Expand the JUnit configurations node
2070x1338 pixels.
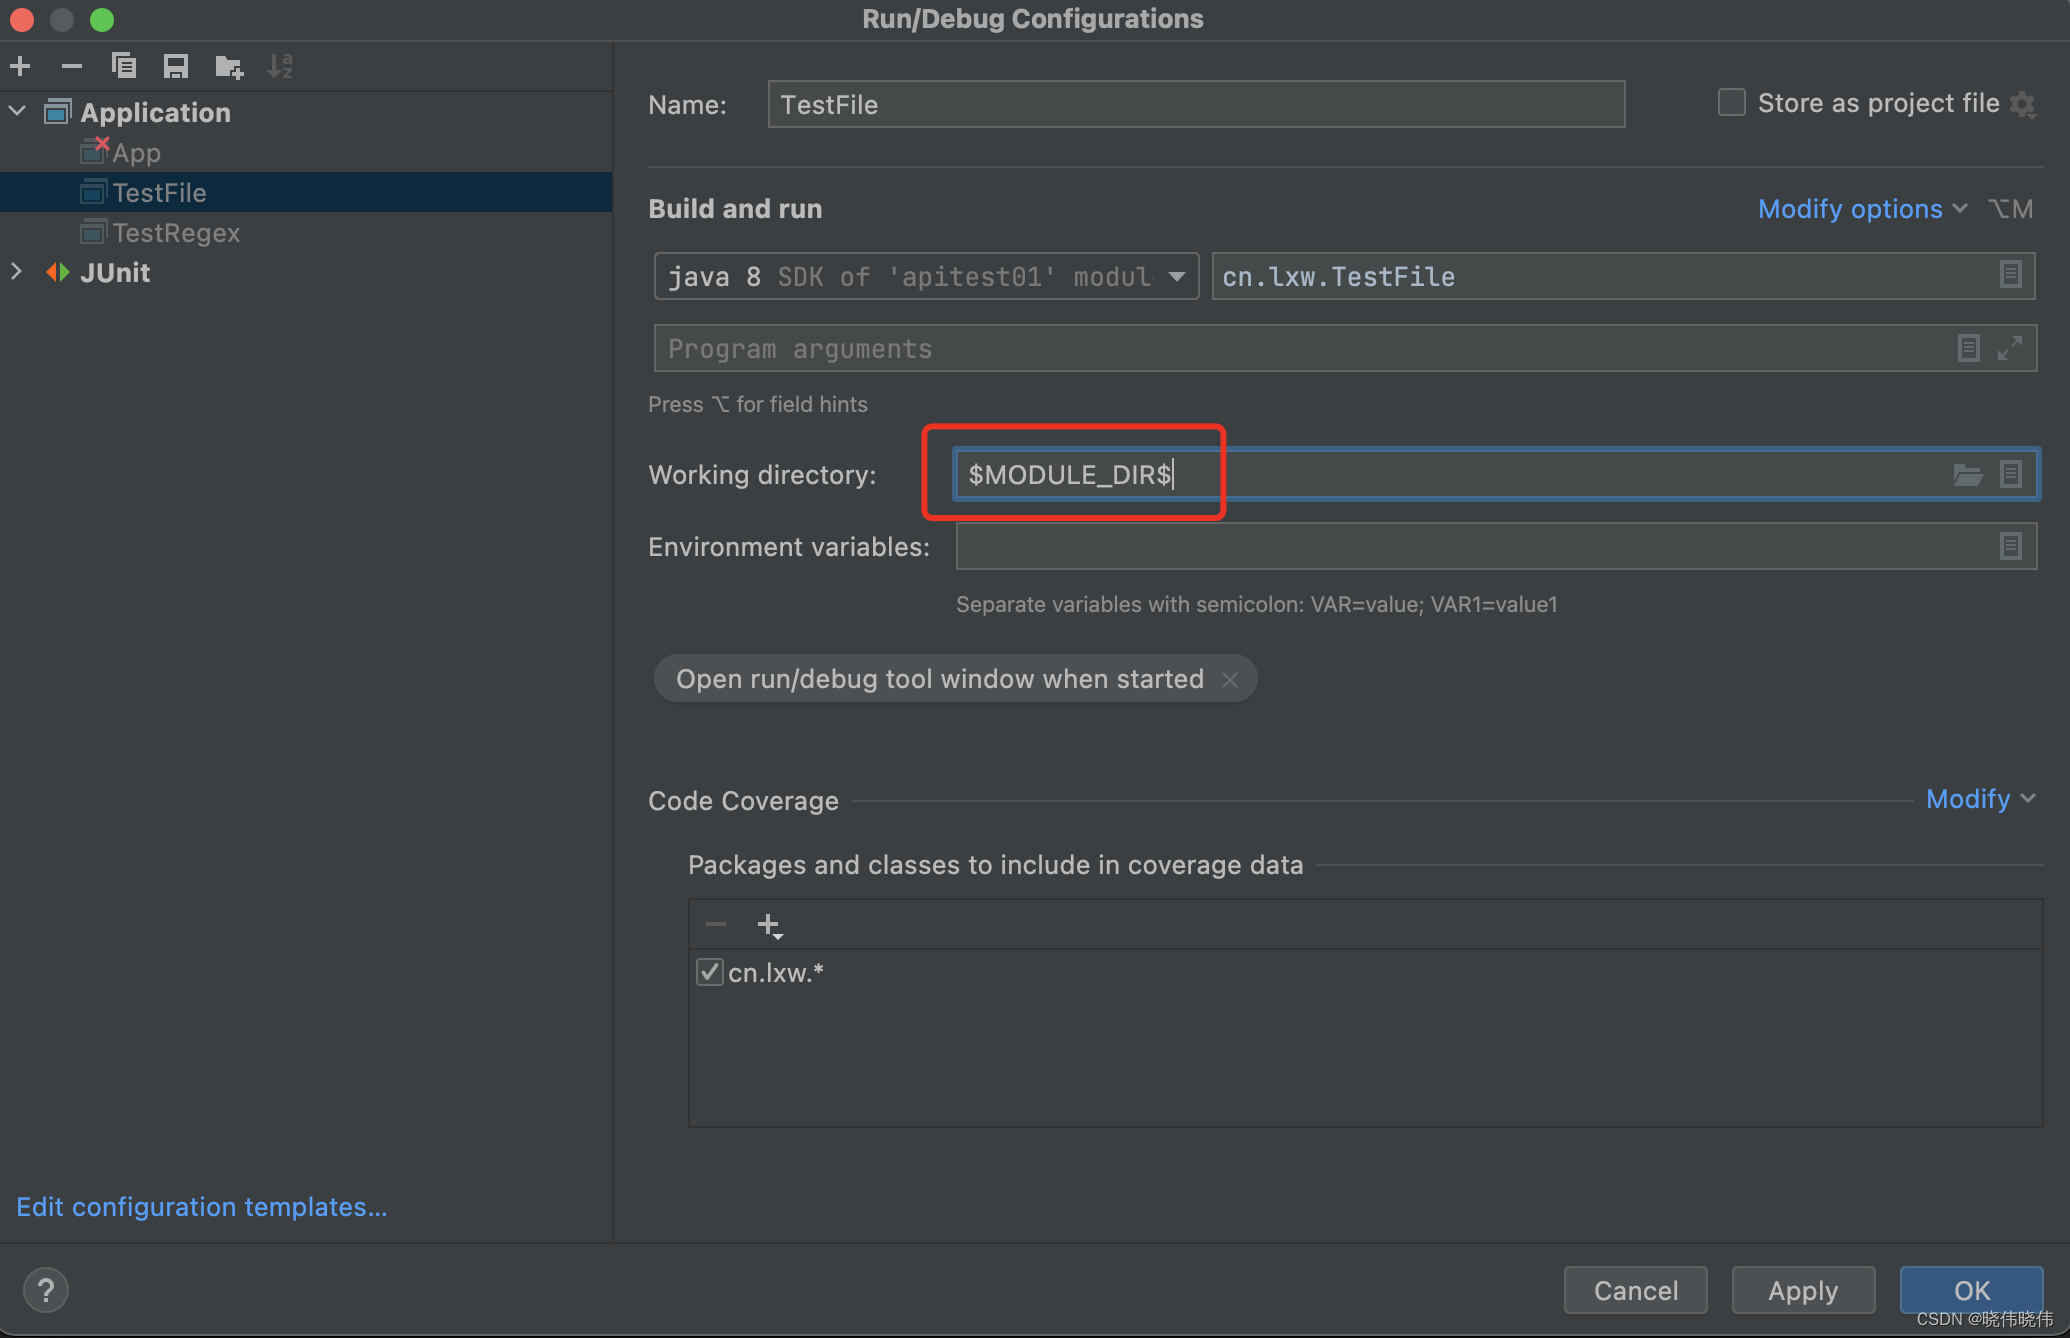17,272
